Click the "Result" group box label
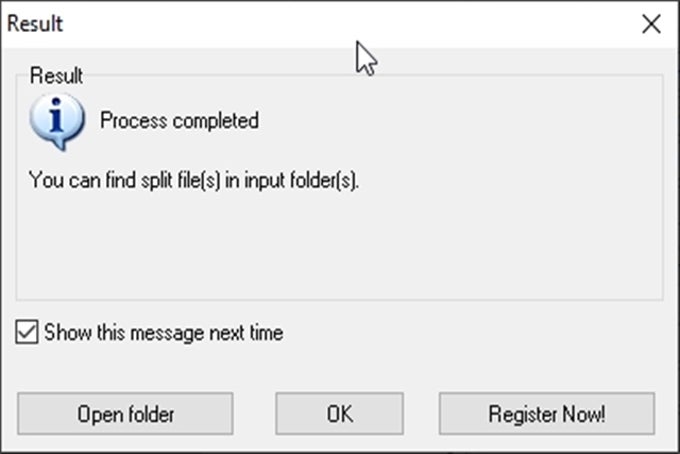 [56, 76]
